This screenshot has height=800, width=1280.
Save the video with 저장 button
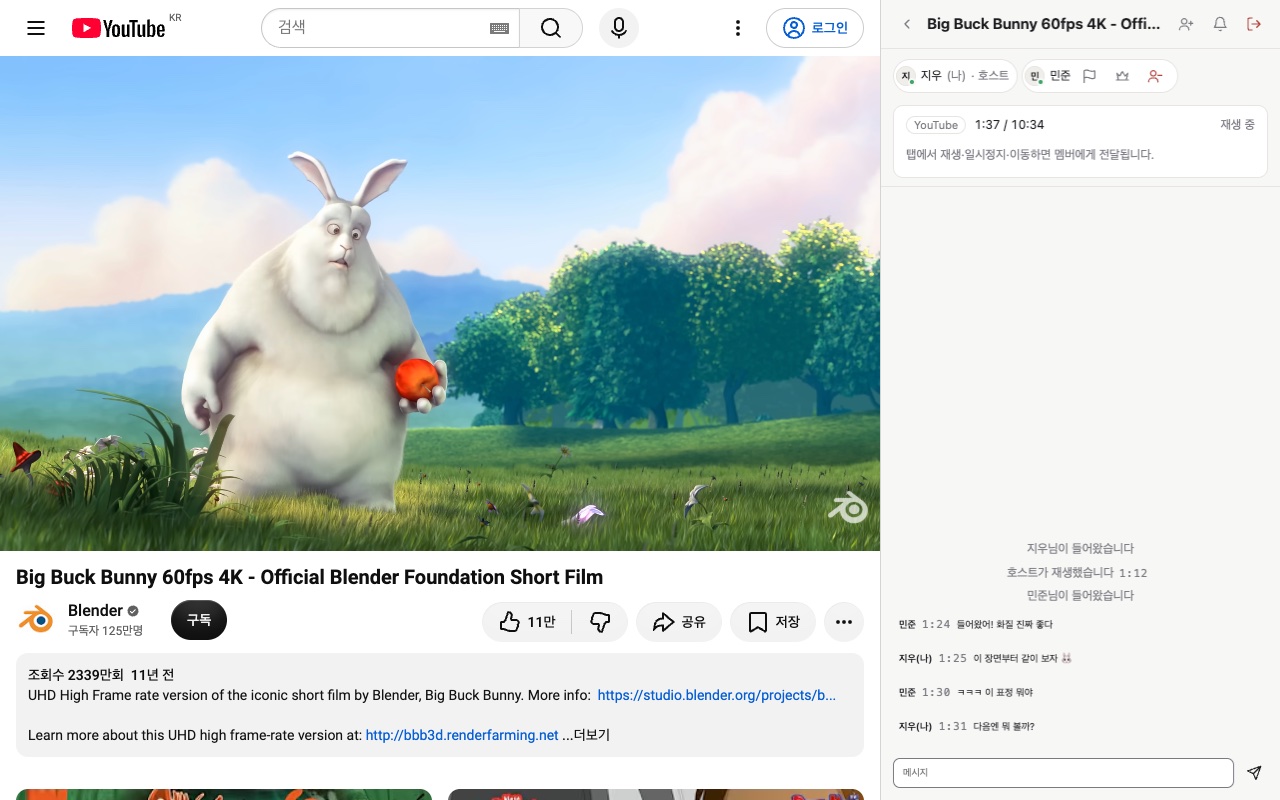tap(773, 622)
